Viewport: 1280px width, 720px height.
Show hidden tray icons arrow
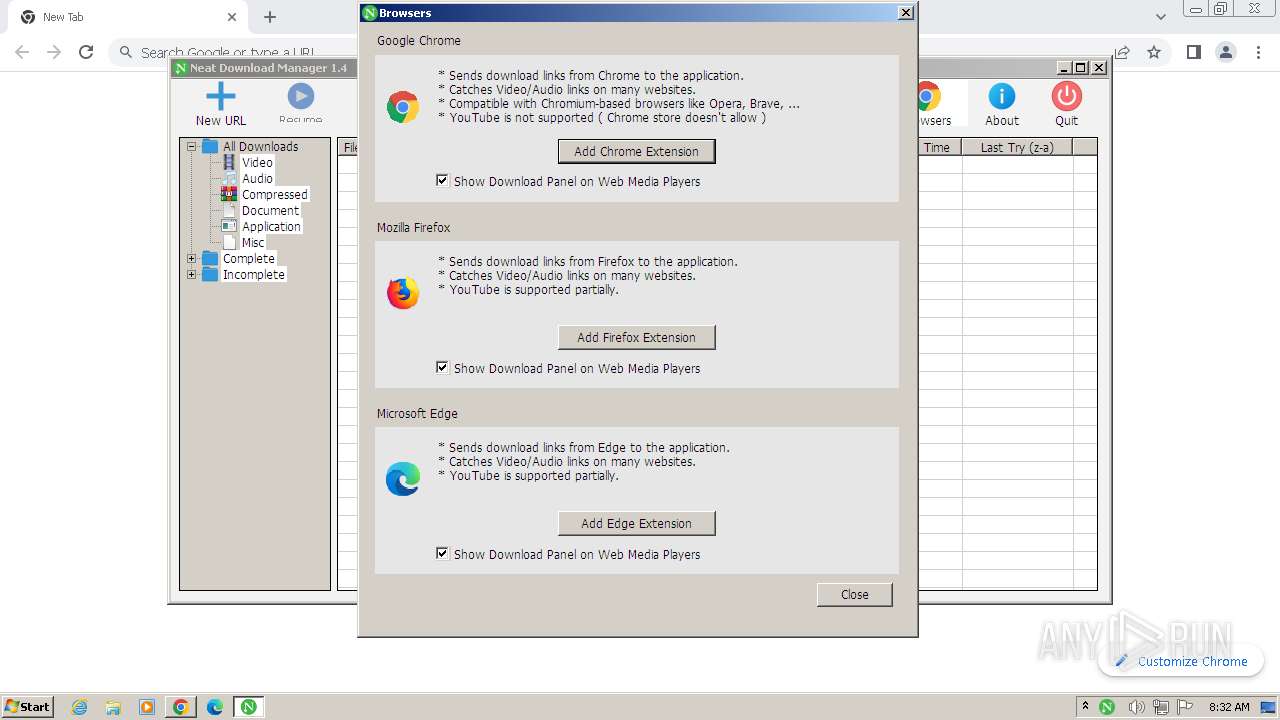tap(1085, 706)
